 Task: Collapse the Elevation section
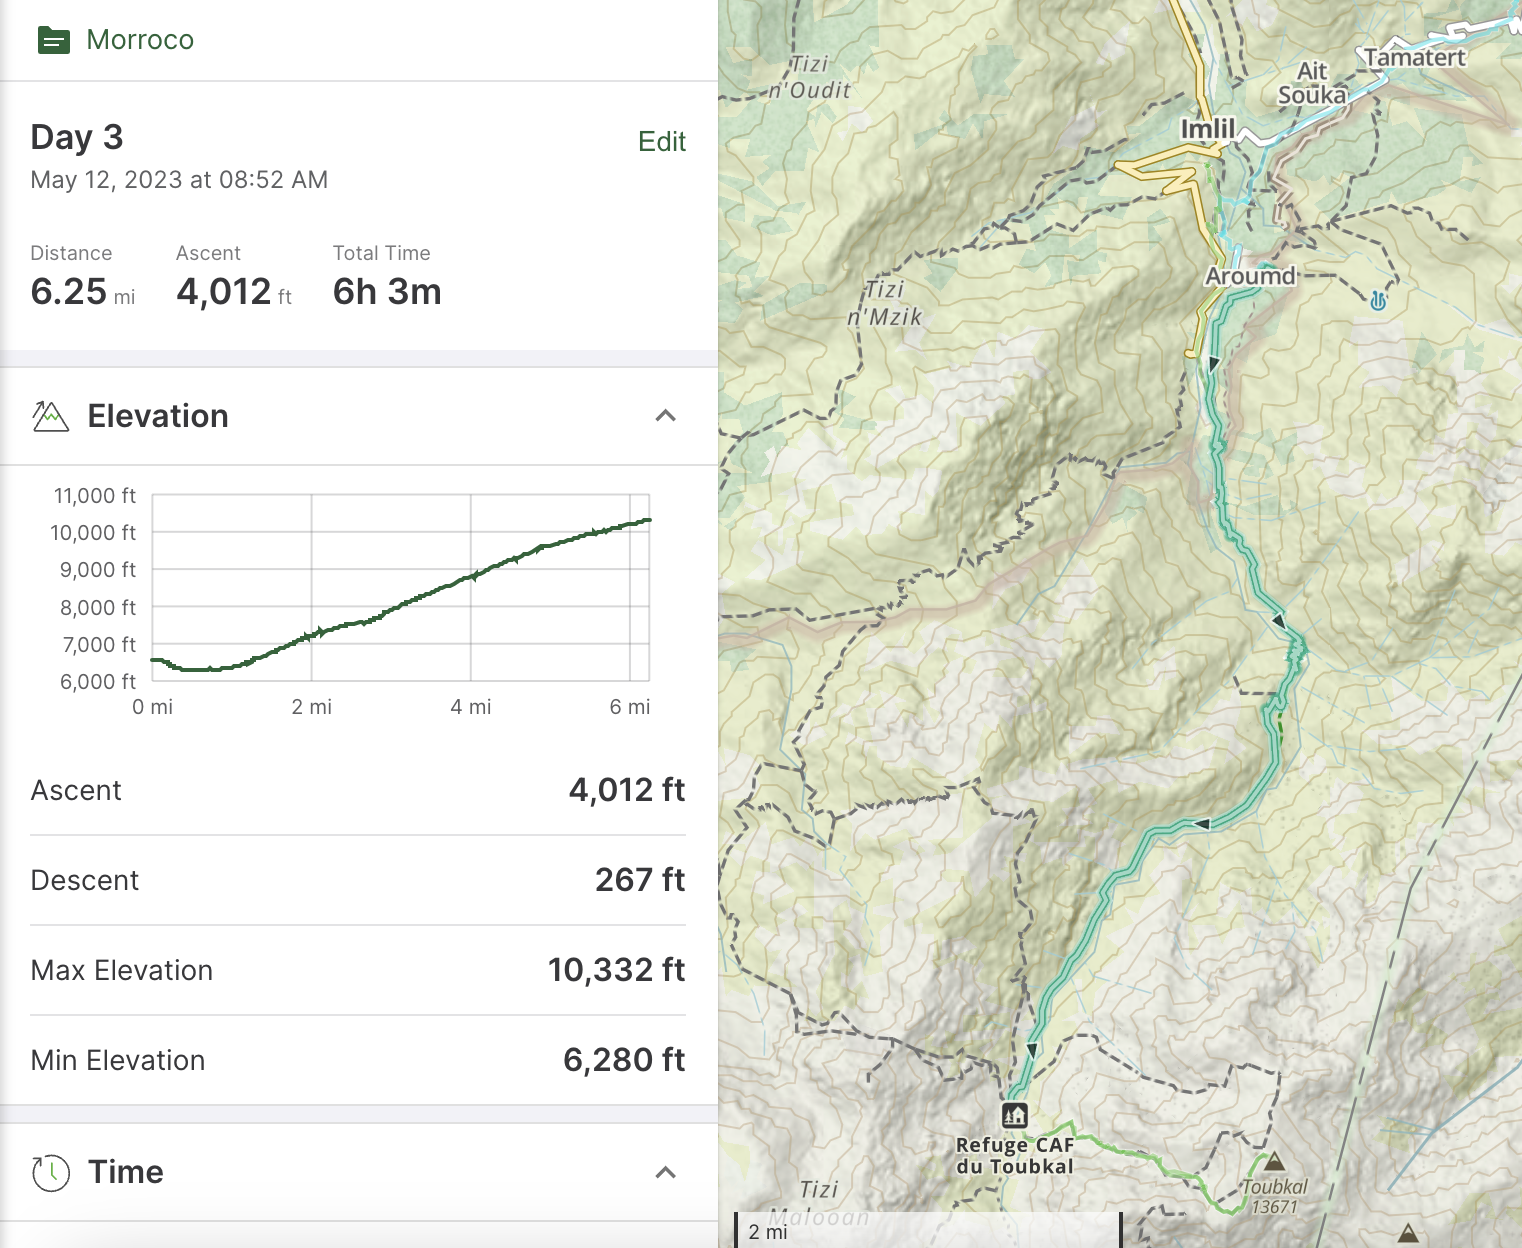(x=667, y=415)
